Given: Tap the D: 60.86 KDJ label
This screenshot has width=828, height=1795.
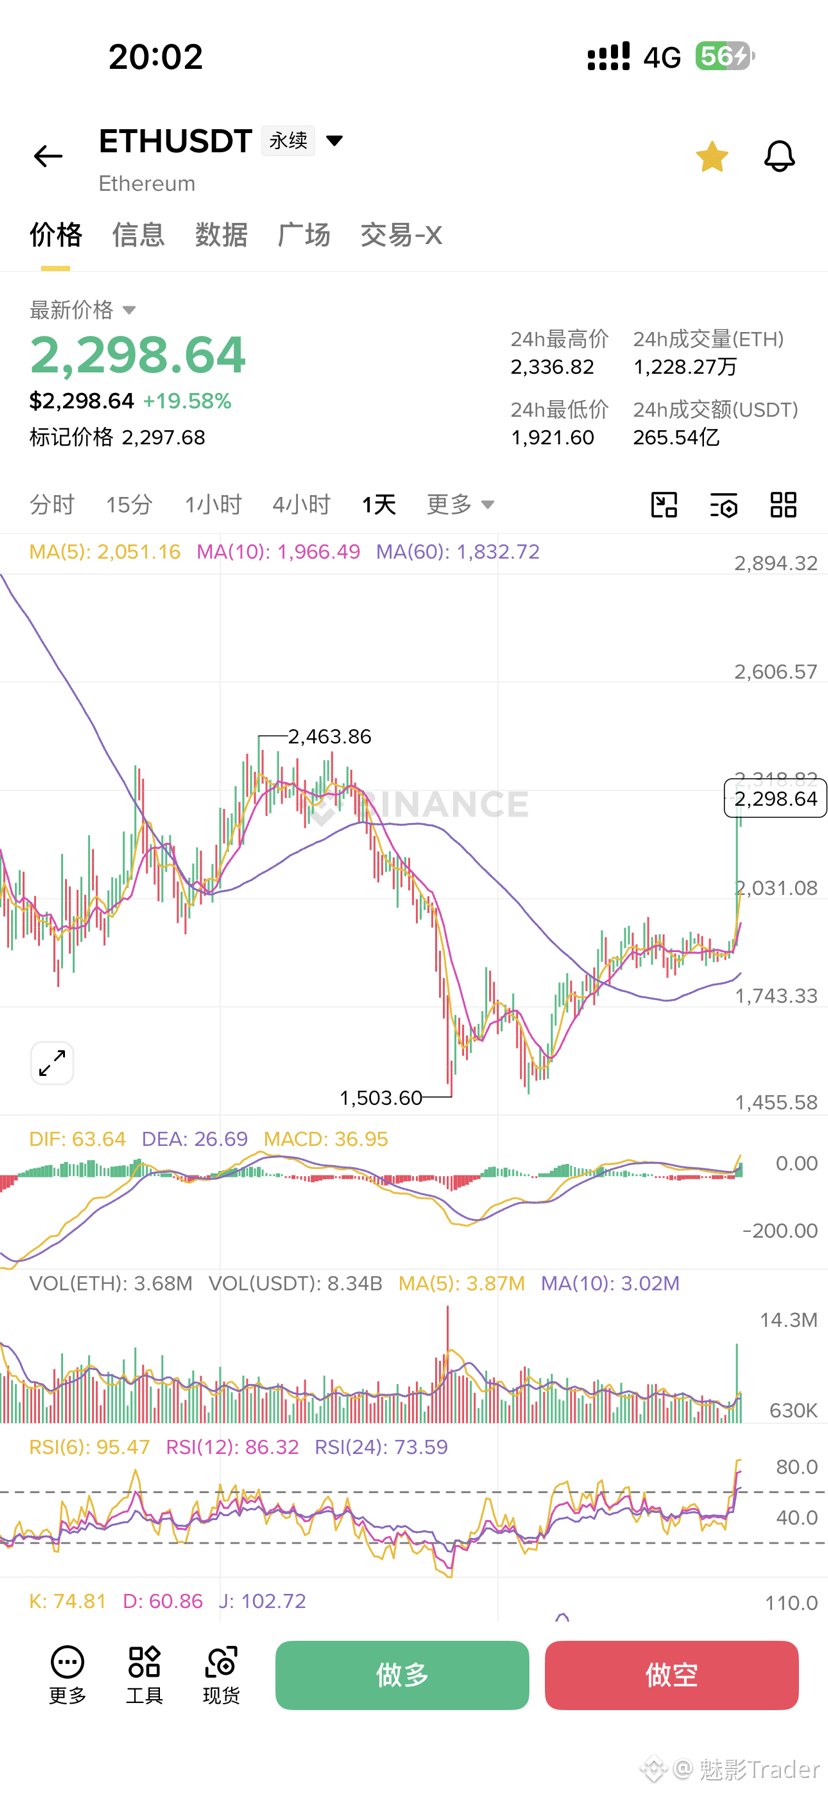Looking at the screenshot, I should click(163, 1601).
